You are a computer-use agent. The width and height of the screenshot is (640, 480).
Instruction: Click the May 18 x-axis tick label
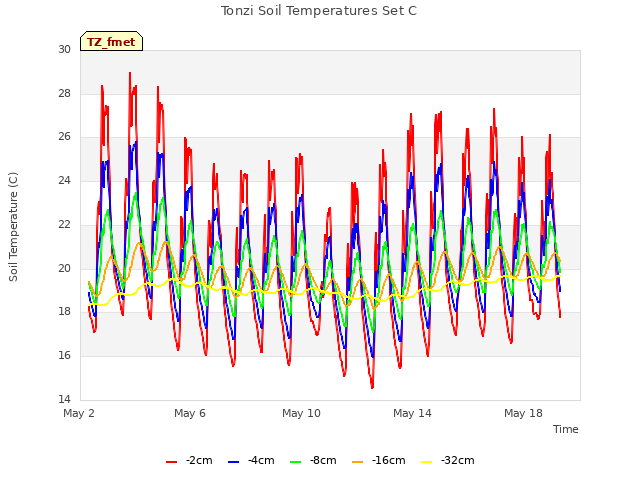pyautogui.click(x=523, y=413)
